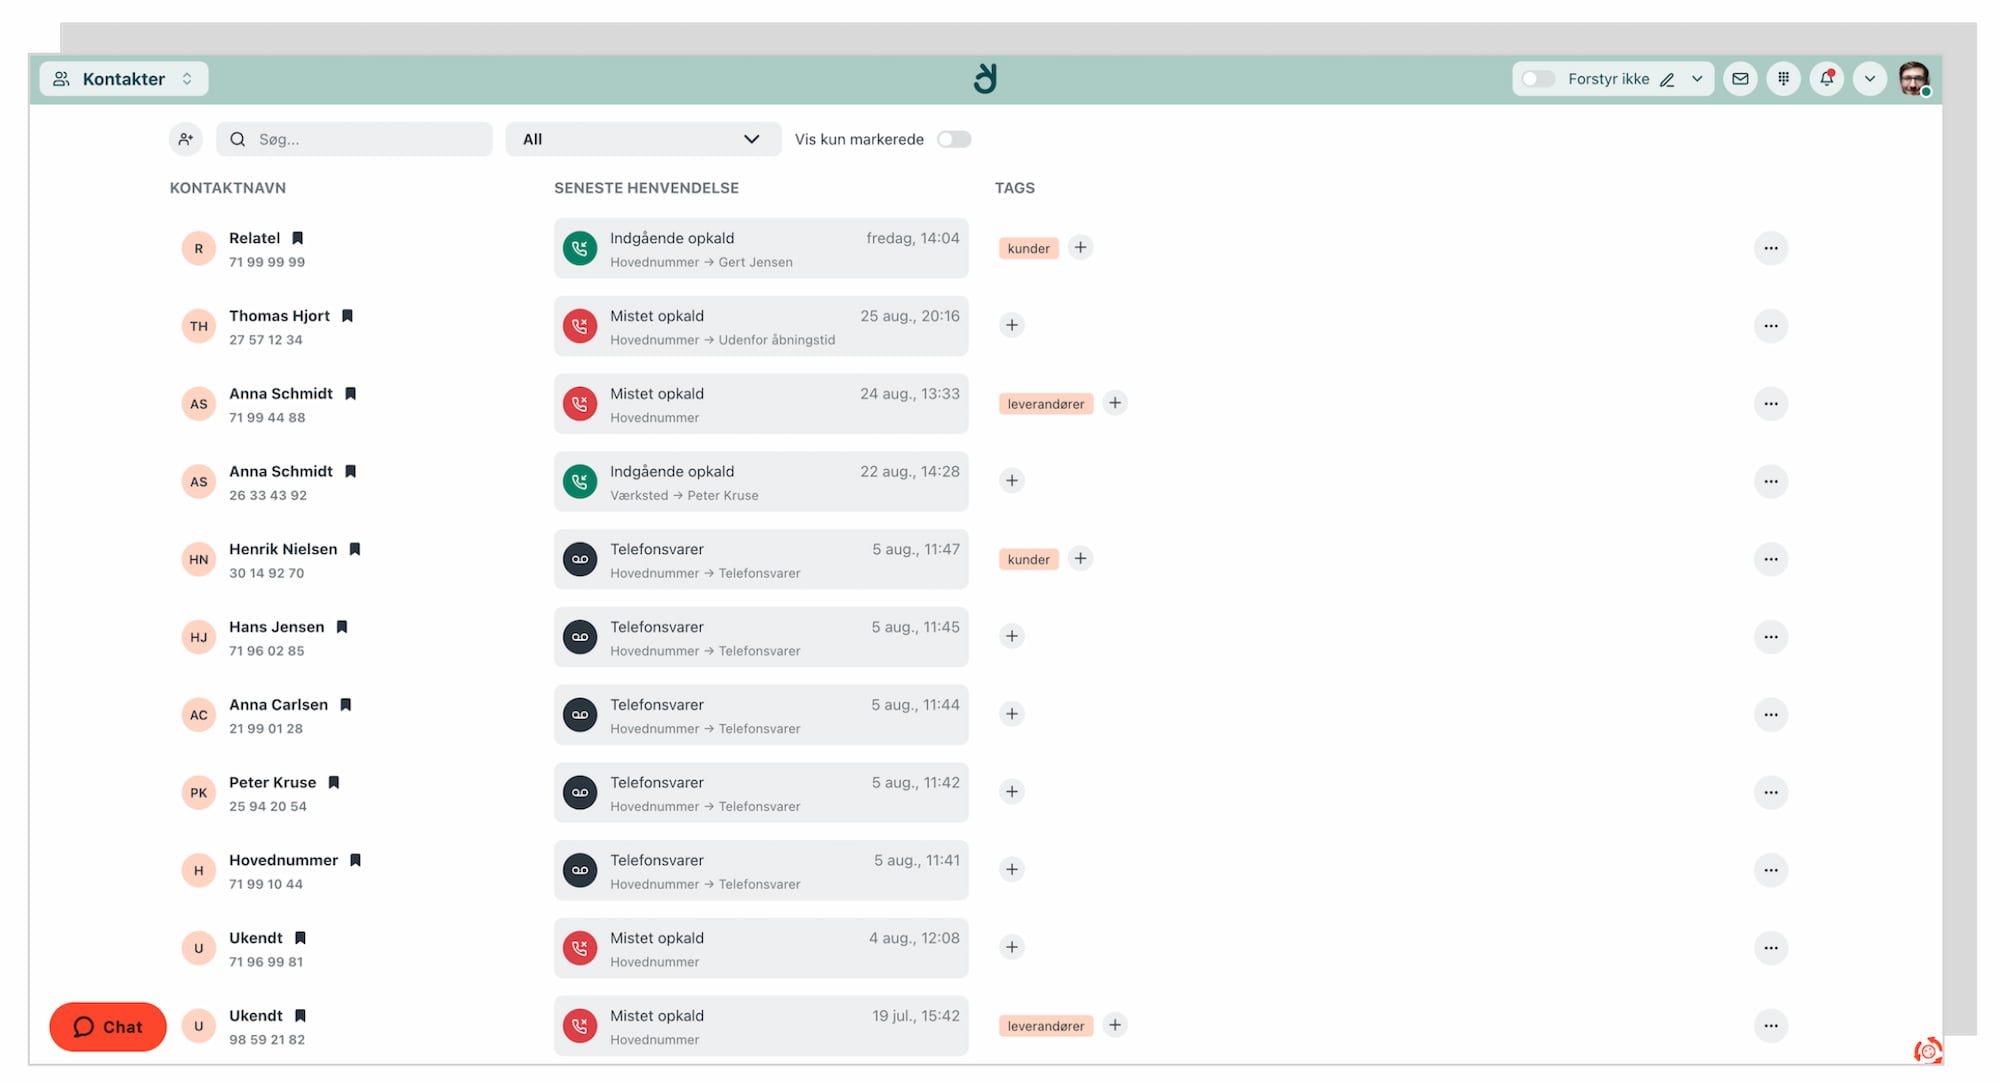Open more options for Hans Jensen row

click(1771, 637)
